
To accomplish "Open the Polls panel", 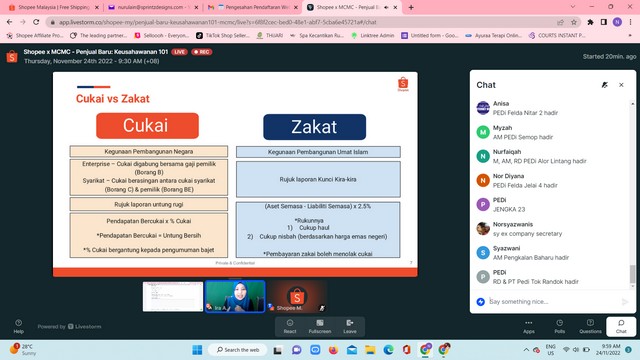I will coord(560,327).
